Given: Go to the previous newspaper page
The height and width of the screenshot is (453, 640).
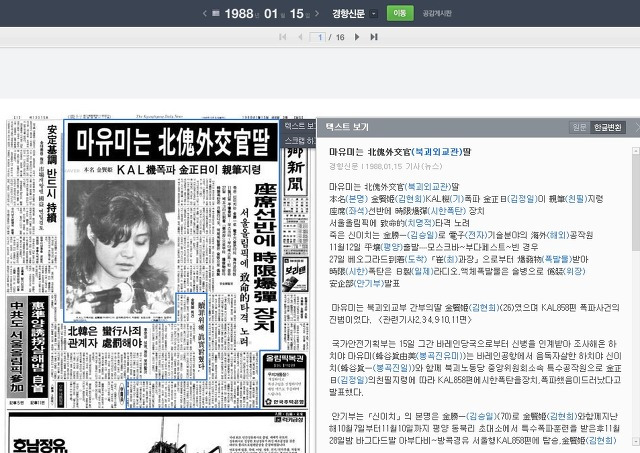Looking at the screenshot, I should pyautogui.click(x=300, y=37).
